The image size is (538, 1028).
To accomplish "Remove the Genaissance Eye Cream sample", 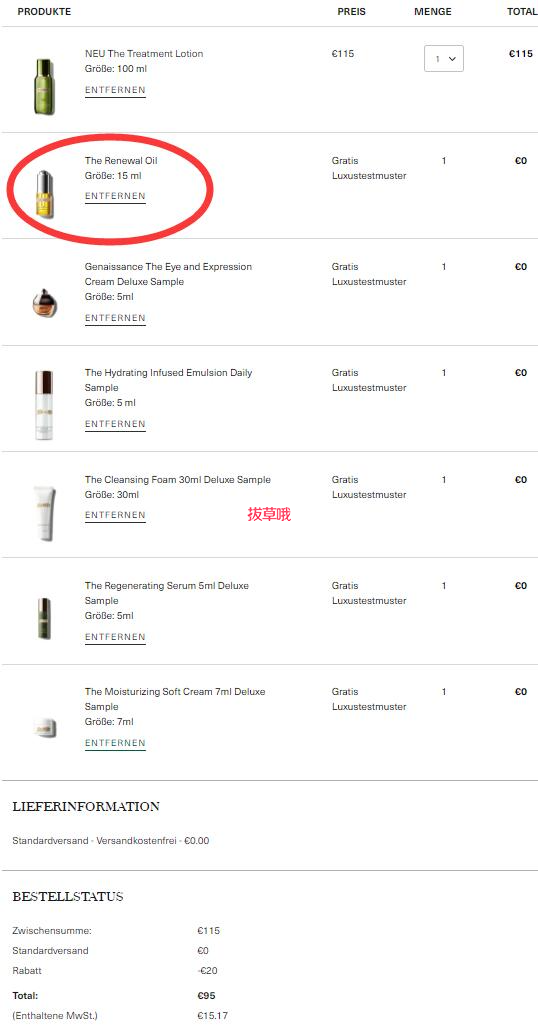I will [115, 318].
